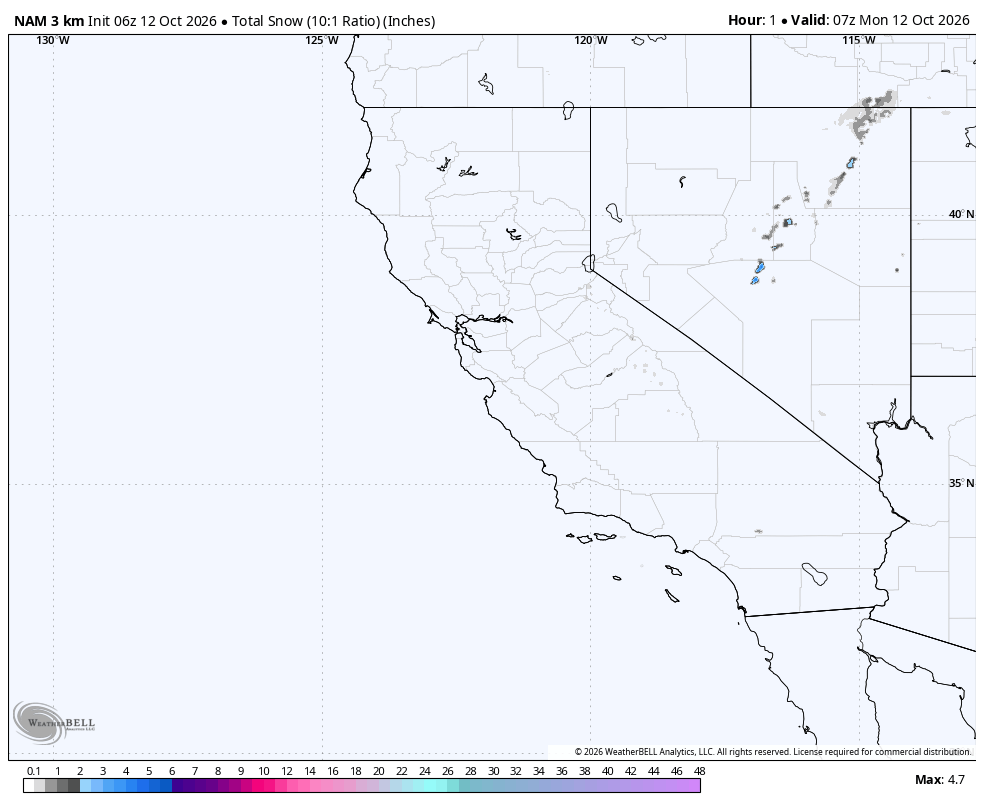The image size is (984, 808).
Task: Click the '35°N' latitude label
Action: (961, 483)
